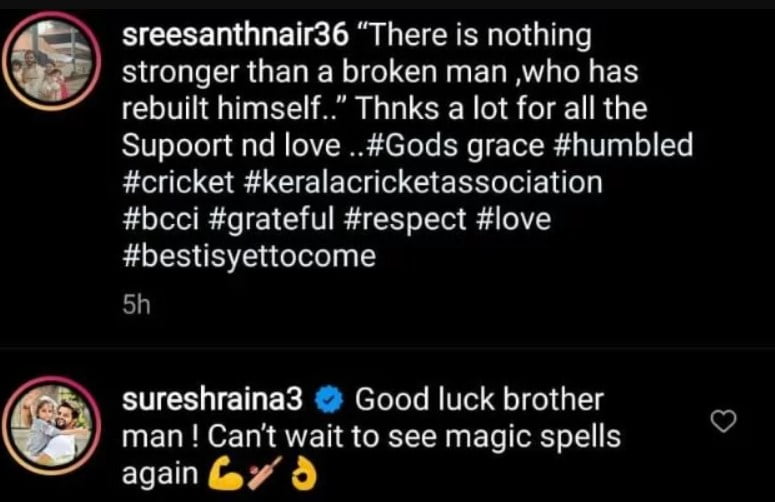Like sureshraina3's comment with the heart icon
Screen dimensions: 775x502
point(723,421)
